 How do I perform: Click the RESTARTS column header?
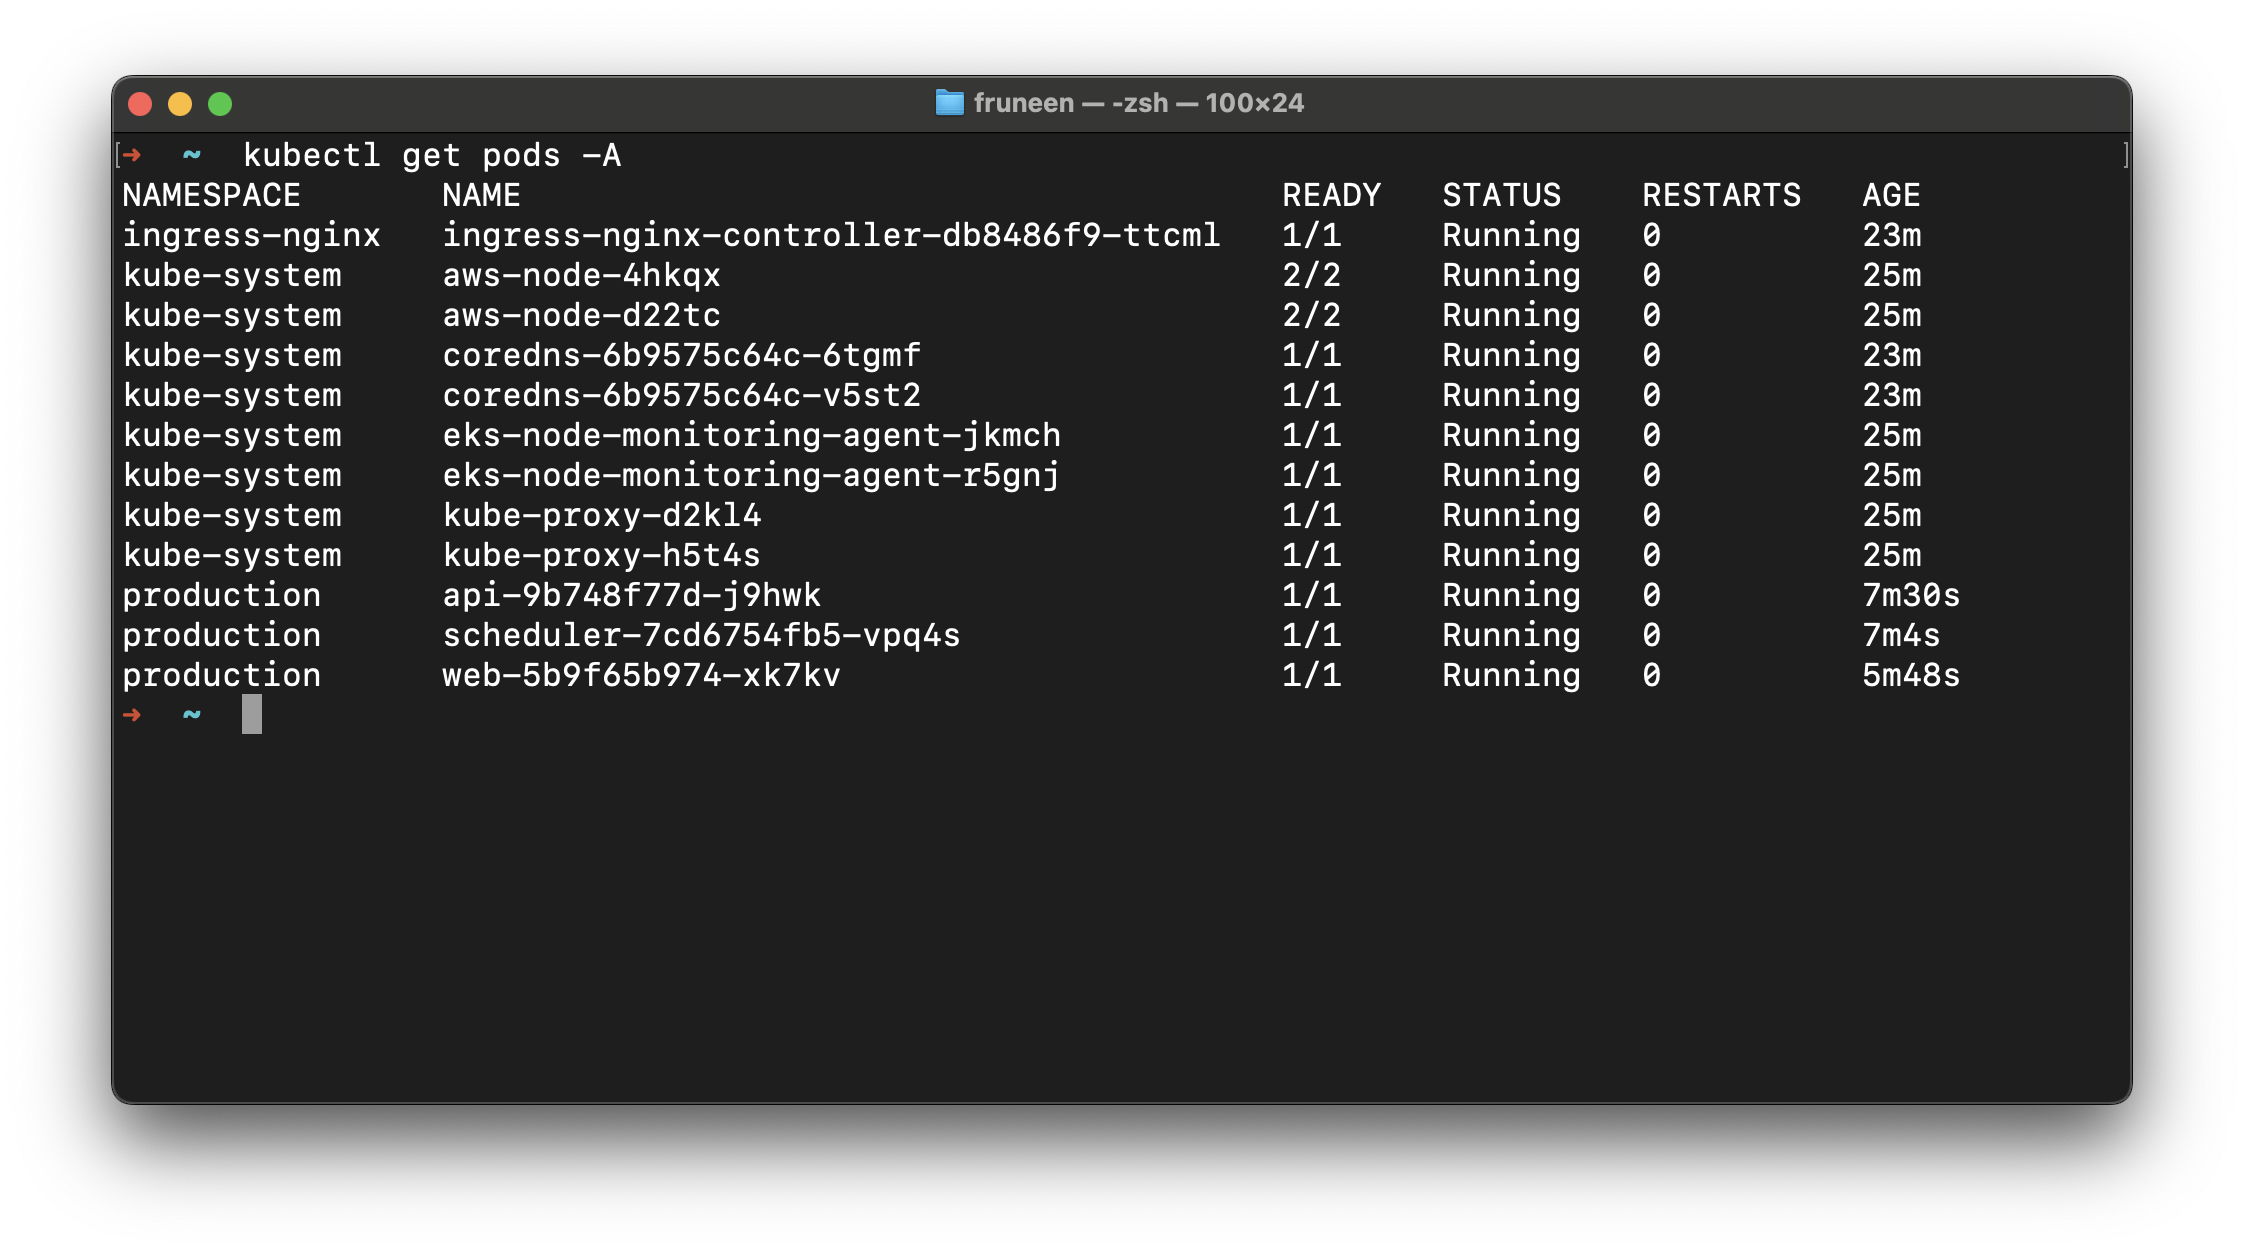pos(1721,195)
